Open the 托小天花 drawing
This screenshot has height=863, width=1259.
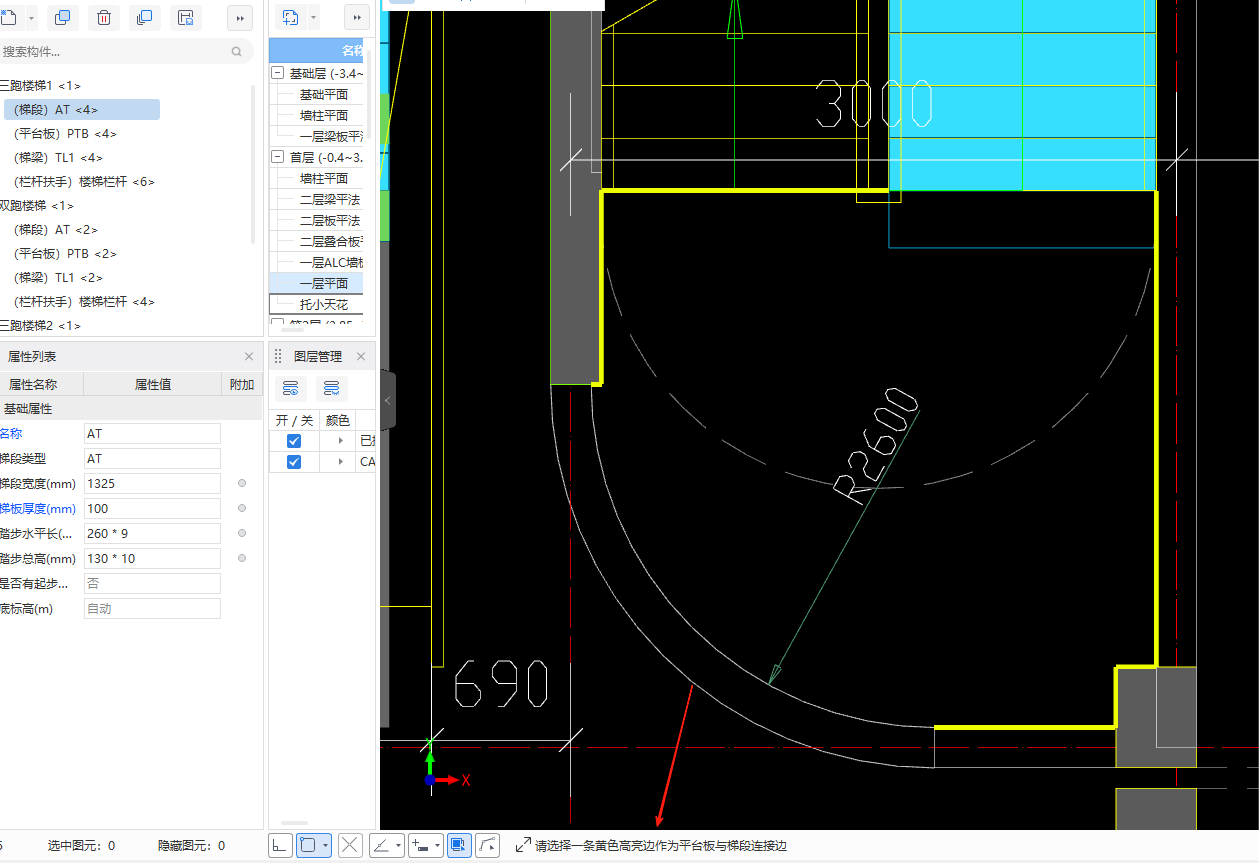pyautogui.click(x=324, y=304)
